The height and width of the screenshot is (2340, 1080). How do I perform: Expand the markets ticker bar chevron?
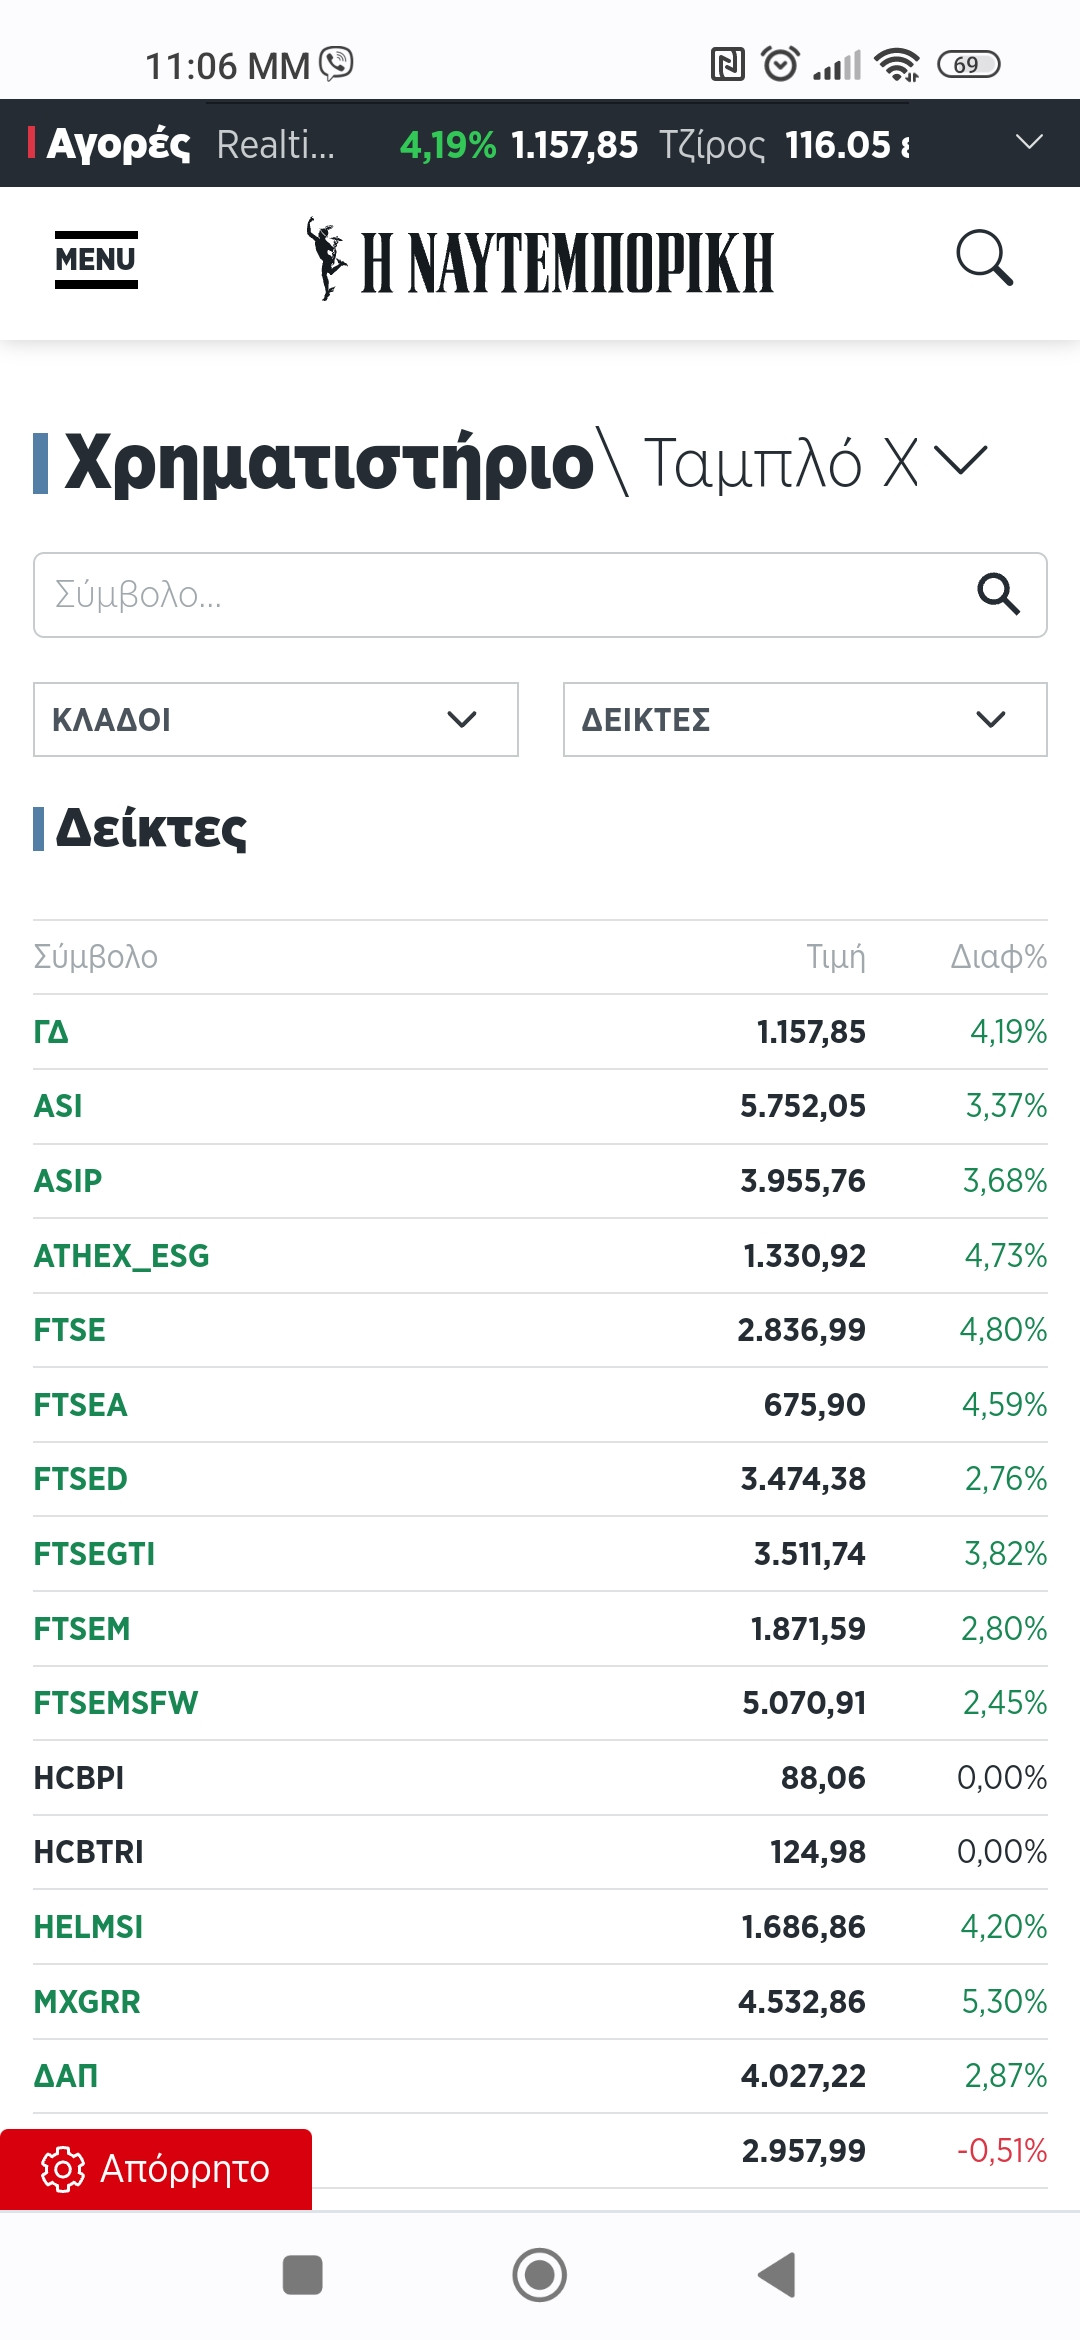coord(1029,143)
